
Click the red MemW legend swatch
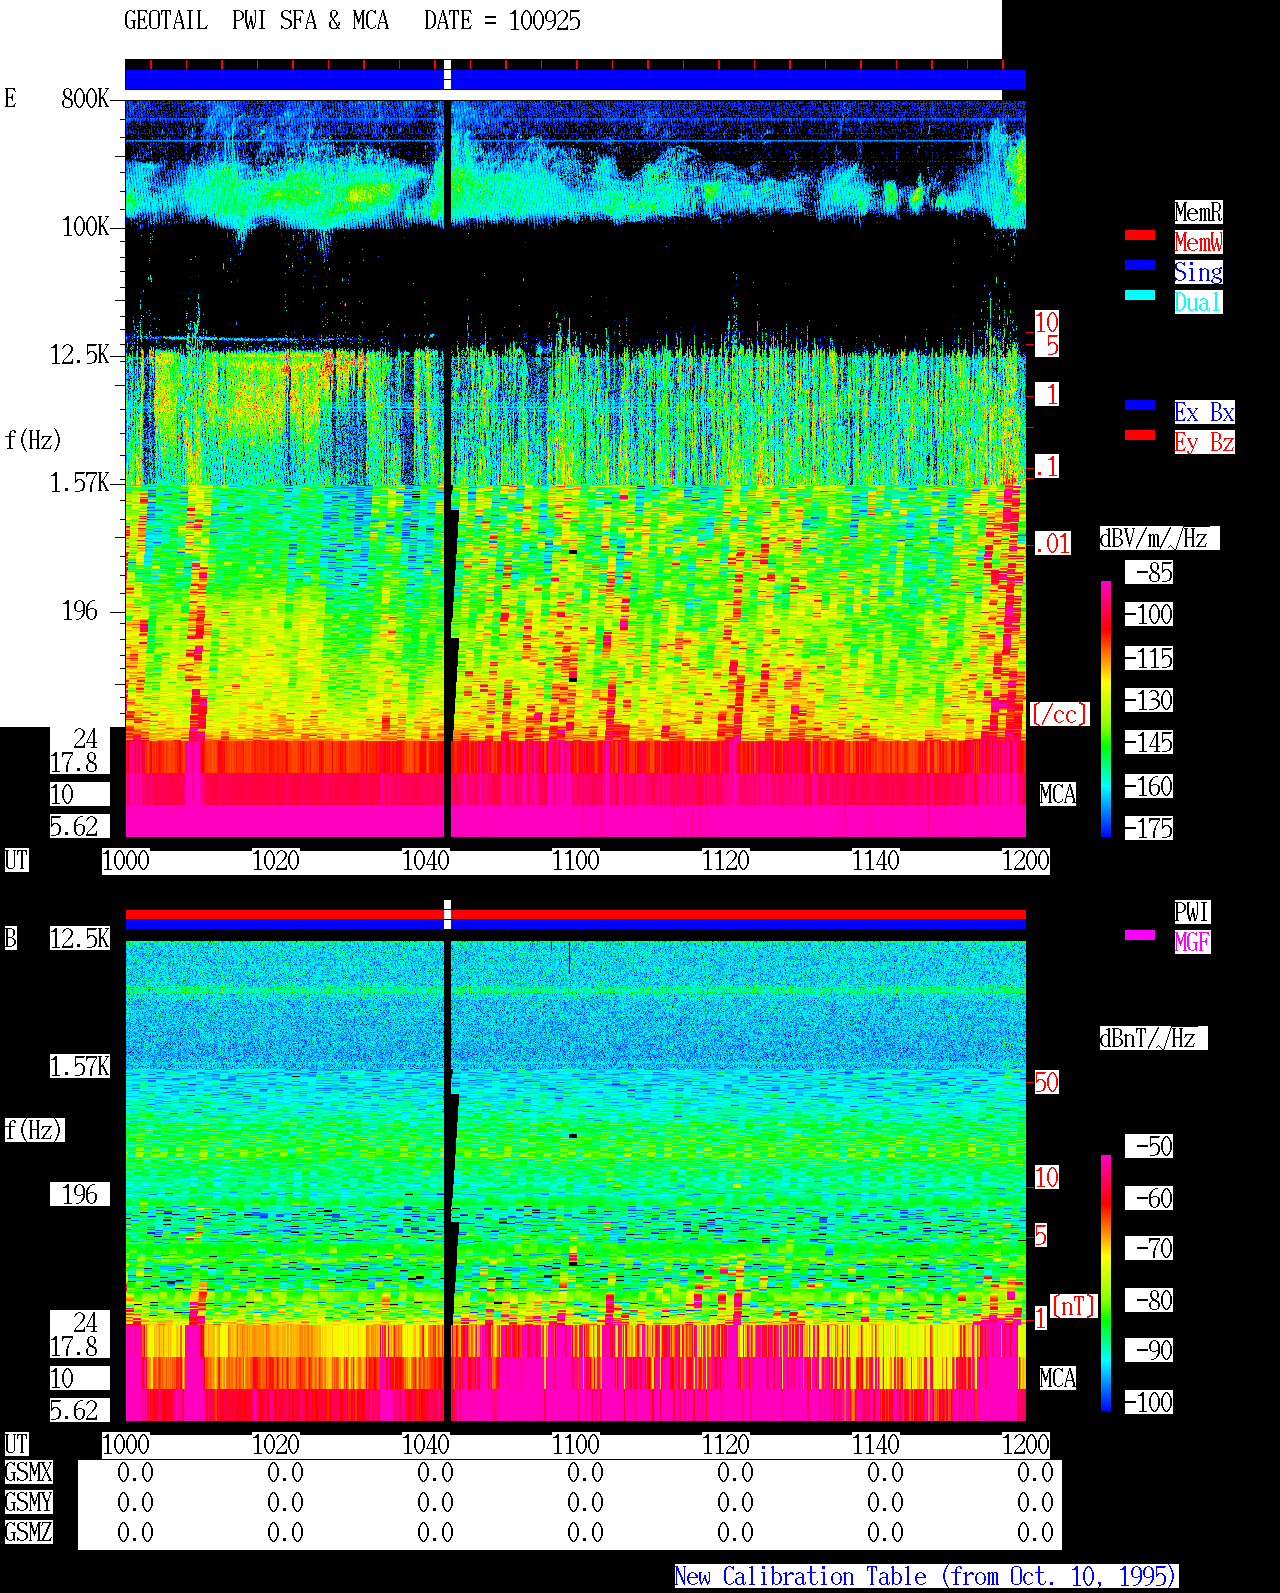pos(1140,235)
